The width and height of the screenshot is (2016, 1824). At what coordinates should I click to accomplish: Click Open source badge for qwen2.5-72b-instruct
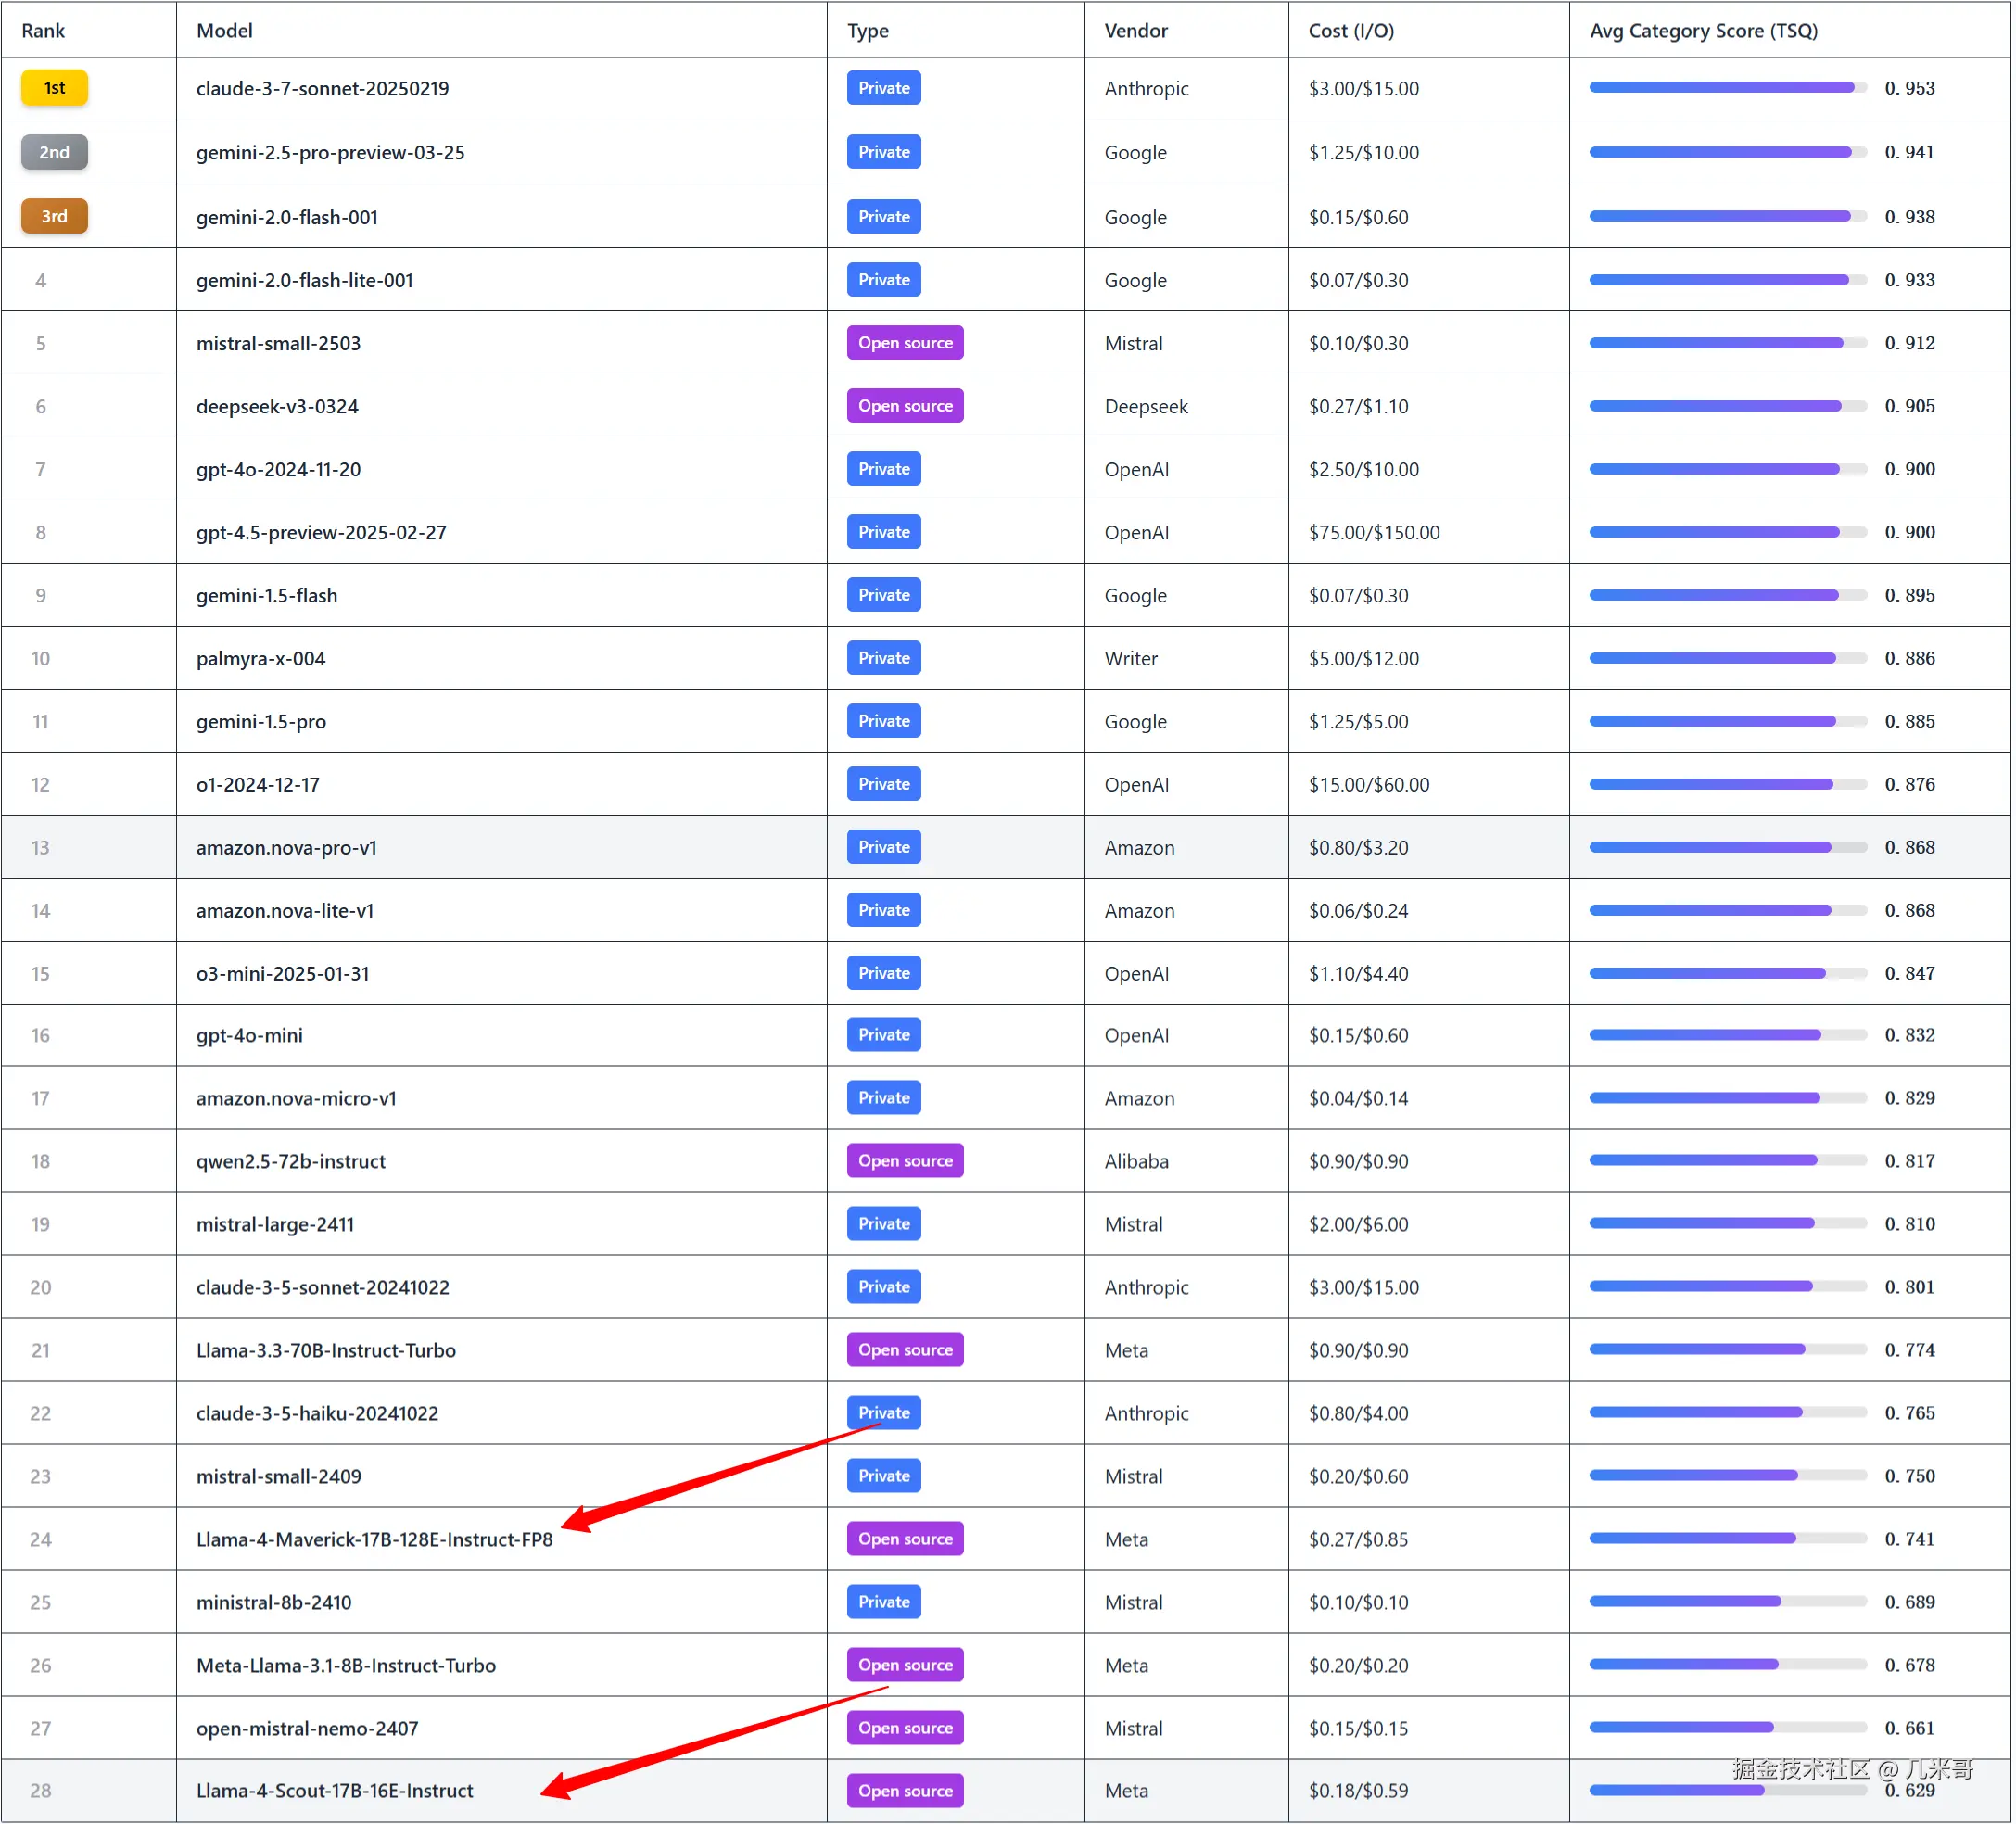(904, 1161)
